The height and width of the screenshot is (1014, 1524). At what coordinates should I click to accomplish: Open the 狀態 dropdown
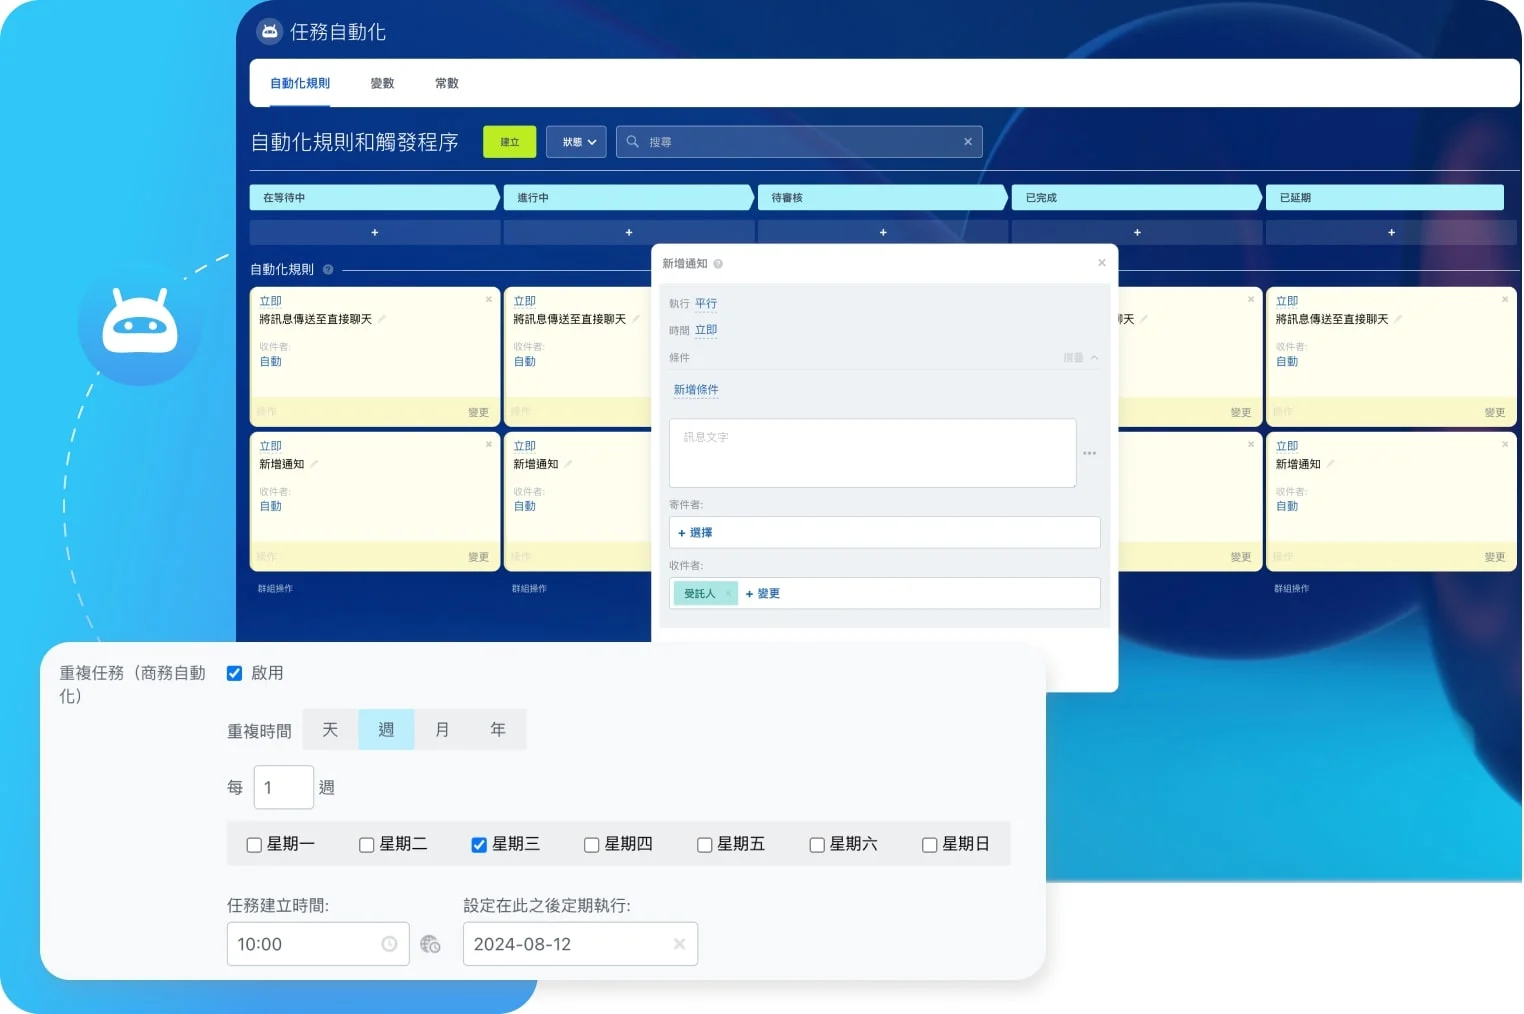[x=576, y=141]
